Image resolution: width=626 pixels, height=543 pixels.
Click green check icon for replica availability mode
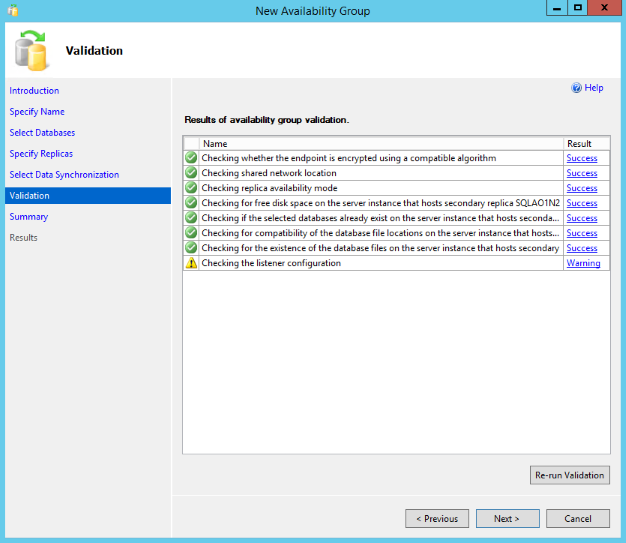tap(191, 188)
